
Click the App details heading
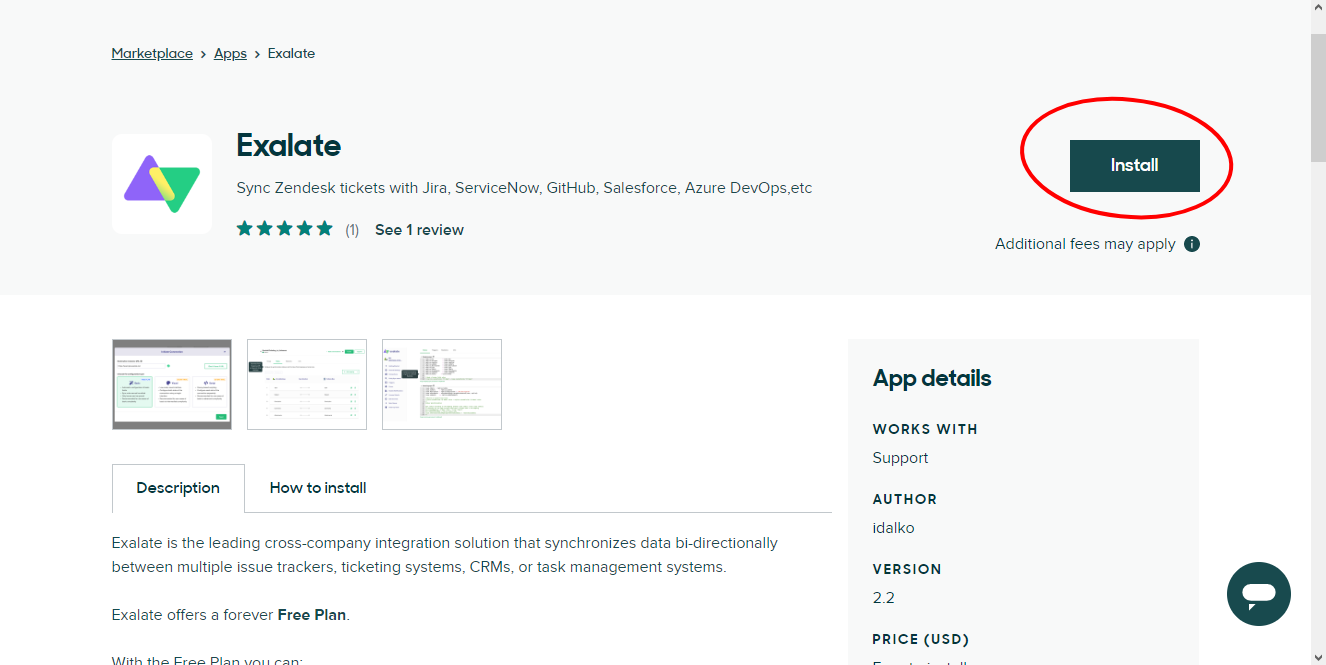[x=932, y=378]
